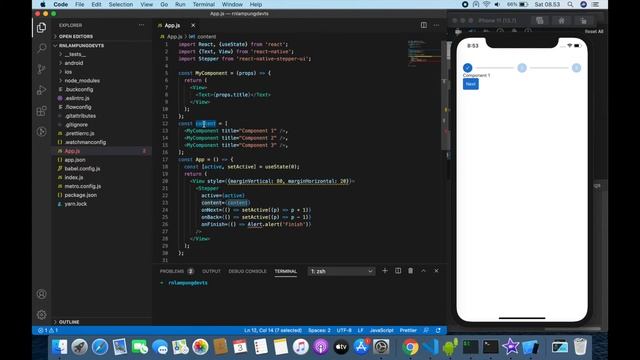
Task: Maximize the panel with up chevron
Action: click(423, 271)
